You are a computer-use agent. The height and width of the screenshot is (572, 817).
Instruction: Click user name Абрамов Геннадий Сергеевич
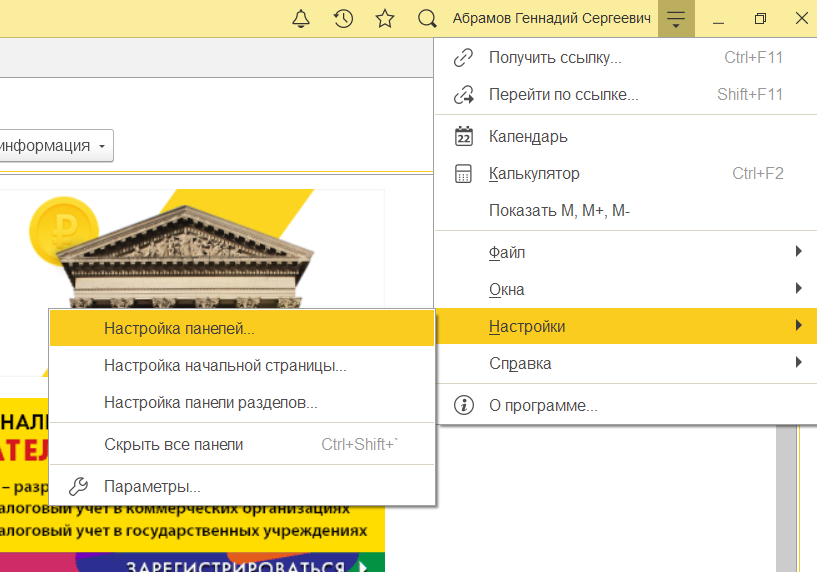click(552, 19)
